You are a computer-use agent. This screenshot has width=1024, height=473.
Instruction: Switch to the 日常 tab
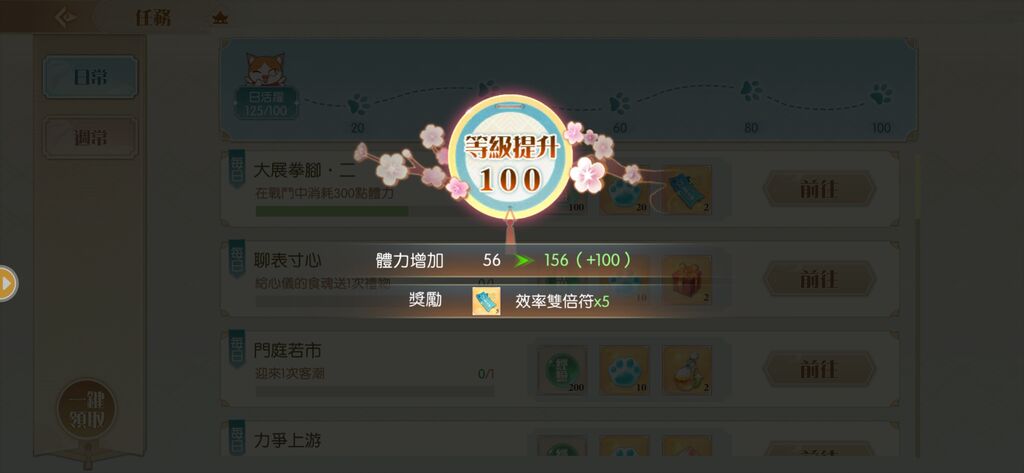click(91, 77)
